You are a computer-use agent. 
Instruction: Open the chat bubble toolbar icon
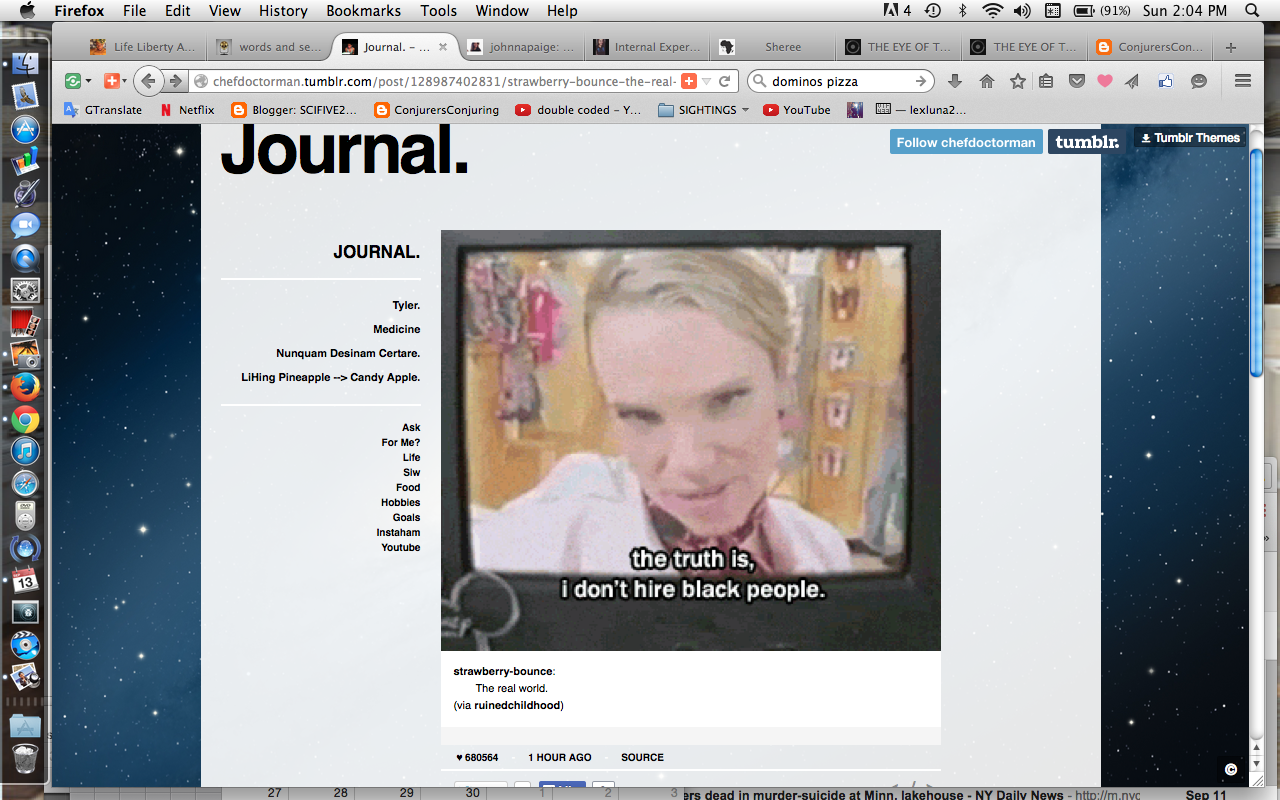coord(1199,81)
